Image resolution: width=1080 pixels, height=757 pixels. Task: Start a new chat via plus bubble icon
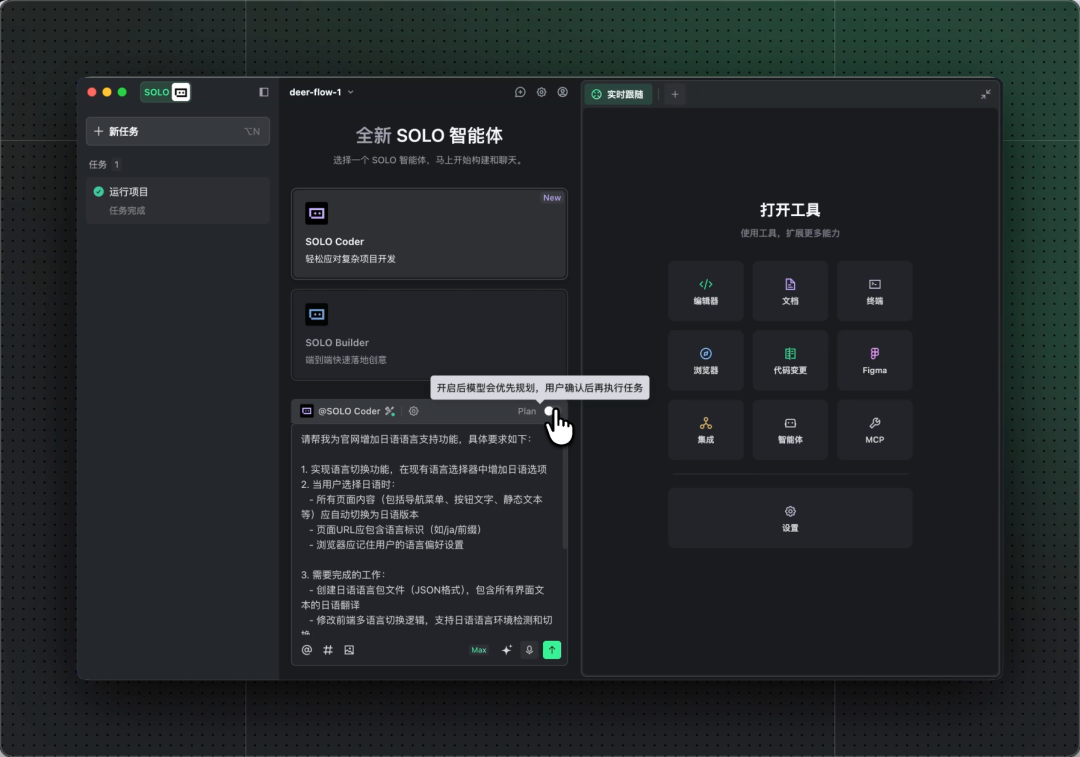tap(520, 92)
